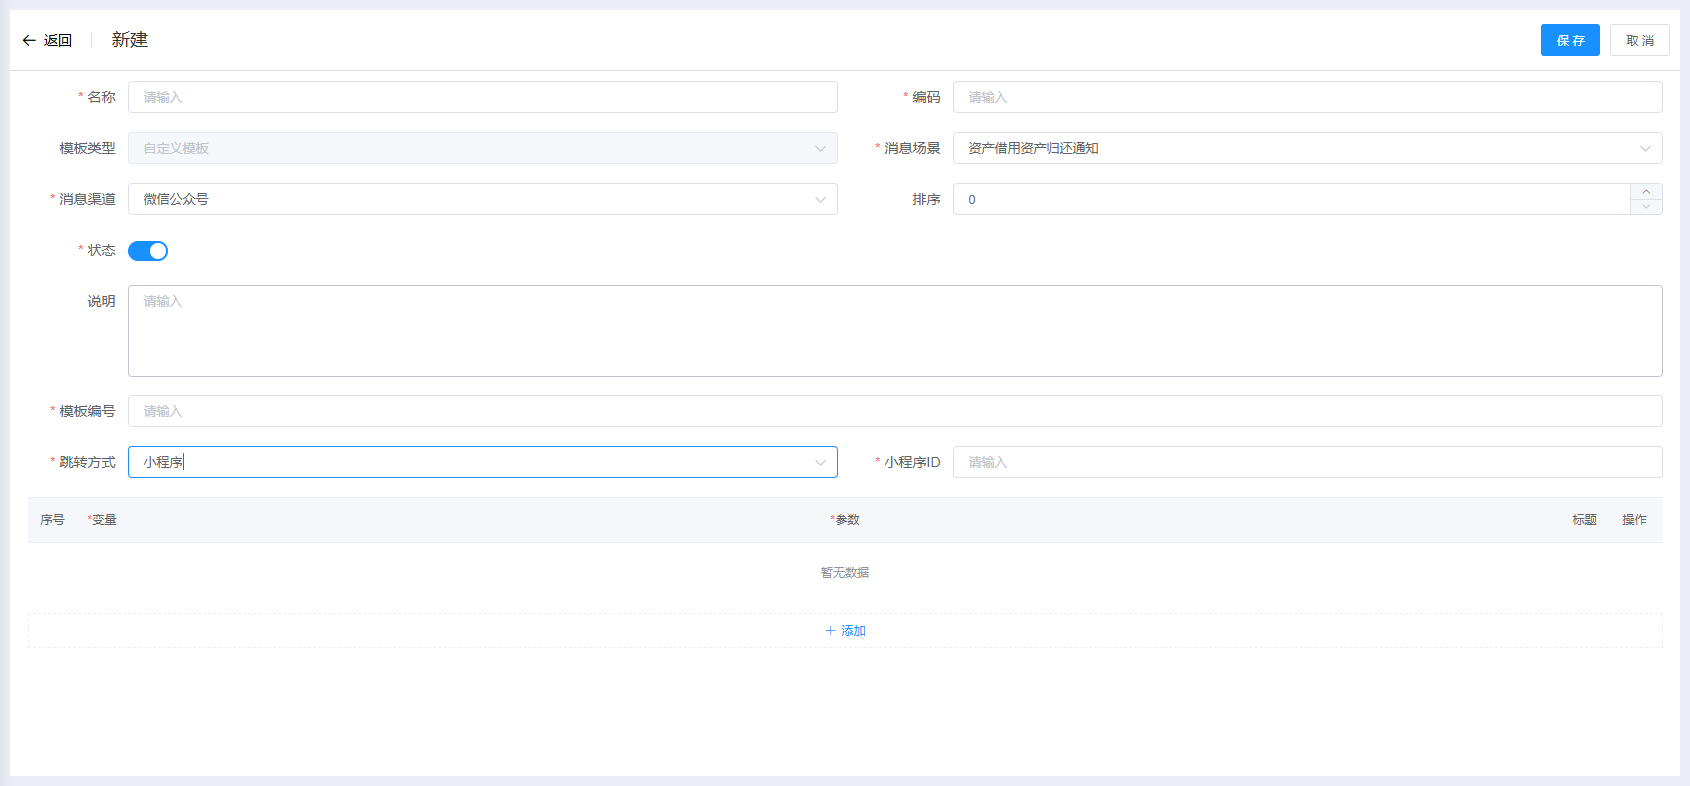1690x786 pixels.
Task: Click the 小程序ID input field
Action: click(1306, 462)
